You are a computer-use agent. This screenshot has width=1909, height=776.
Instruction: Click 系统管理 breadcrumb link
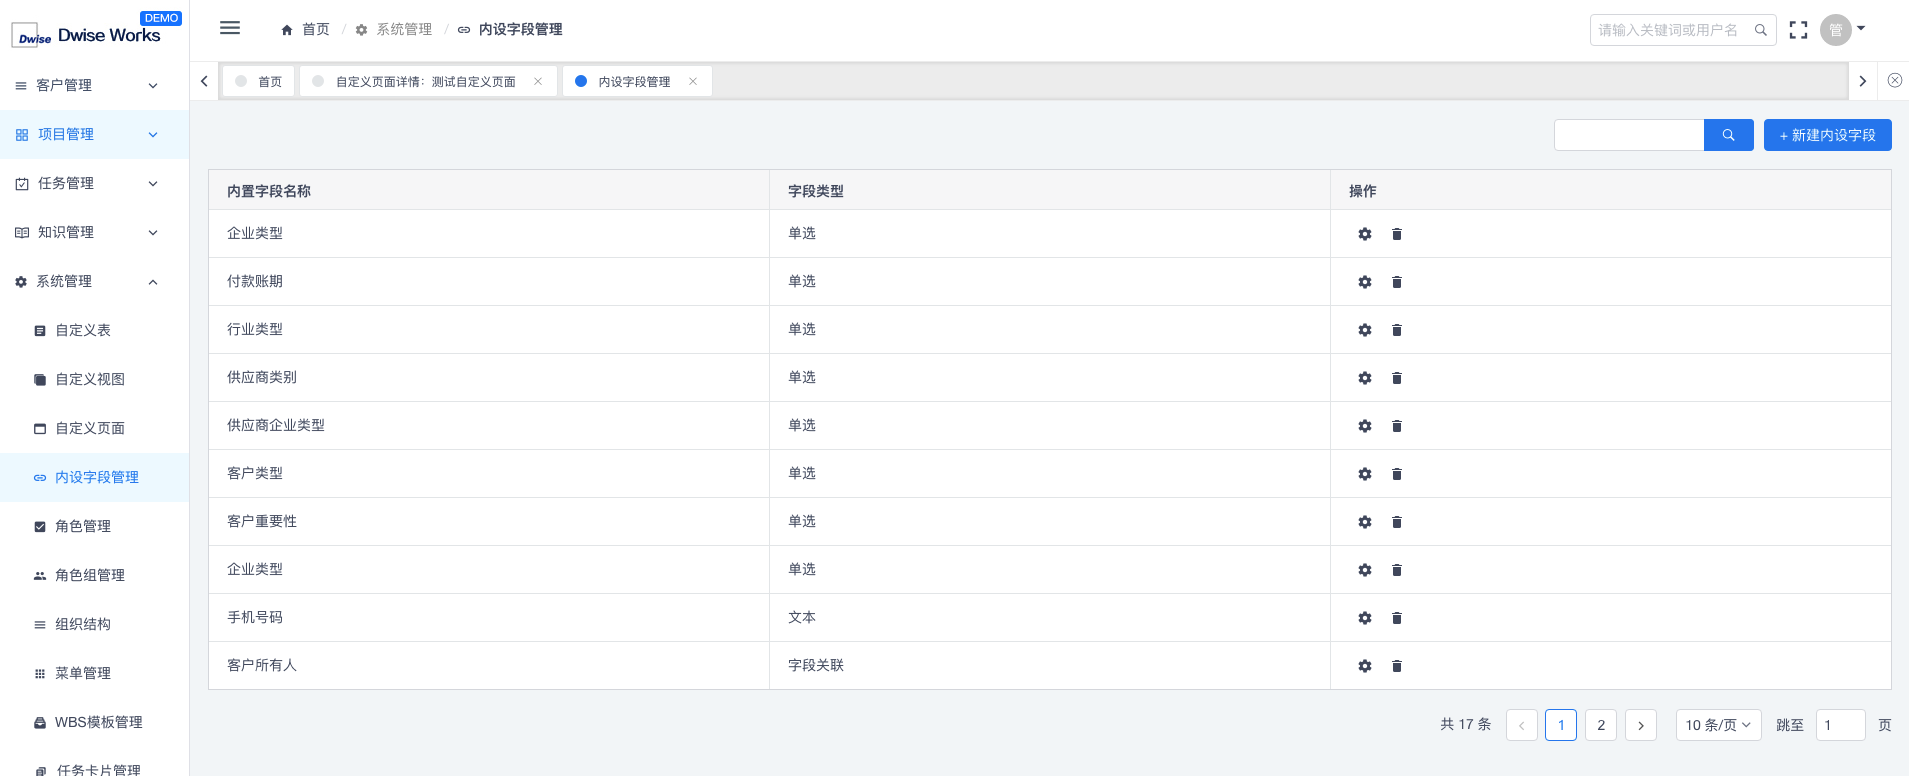[394, 29]
